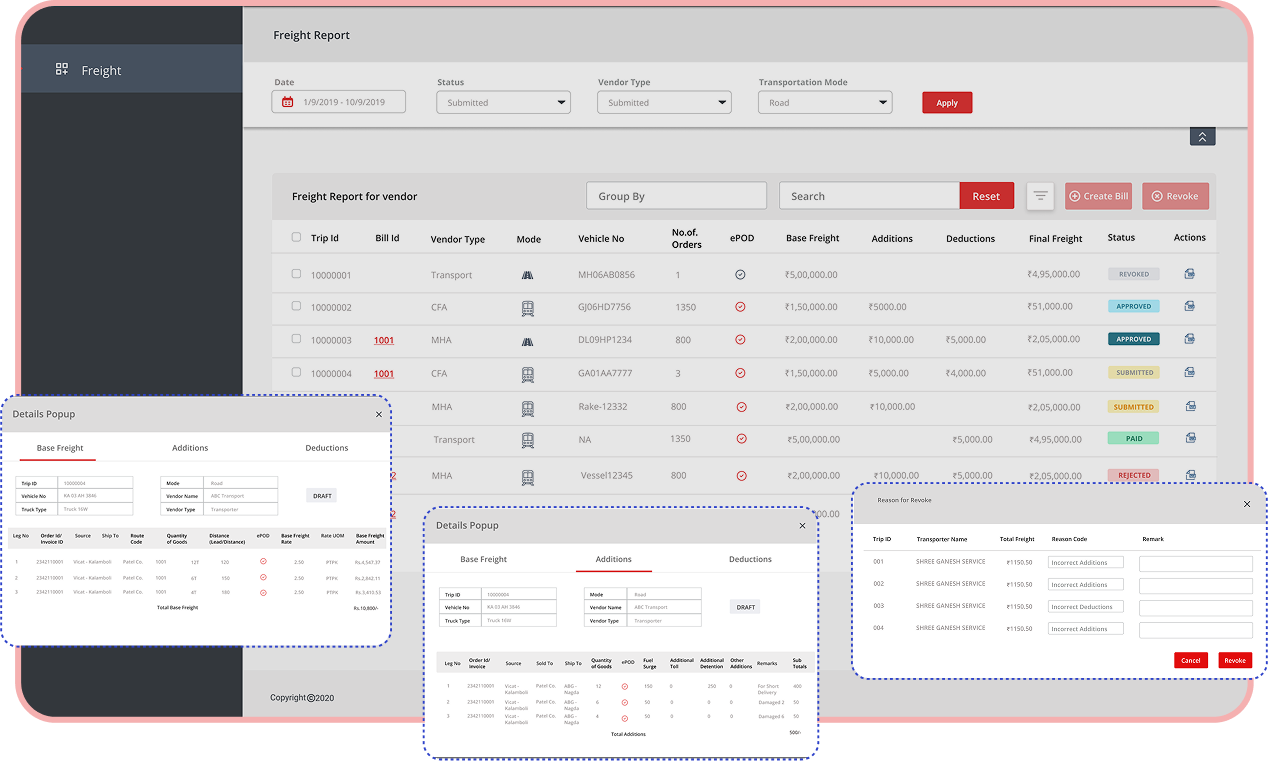Select the Additions tab in Base Freight popup
The width and height of the screenshot is (1268, 761).
click(x=190, y=448)
